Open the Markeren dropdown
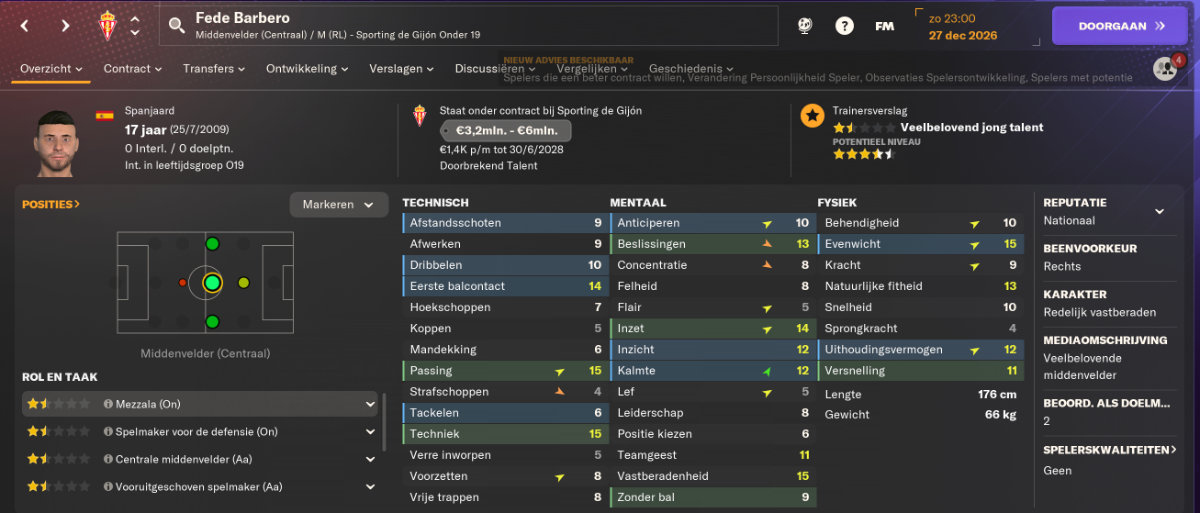 339,204
